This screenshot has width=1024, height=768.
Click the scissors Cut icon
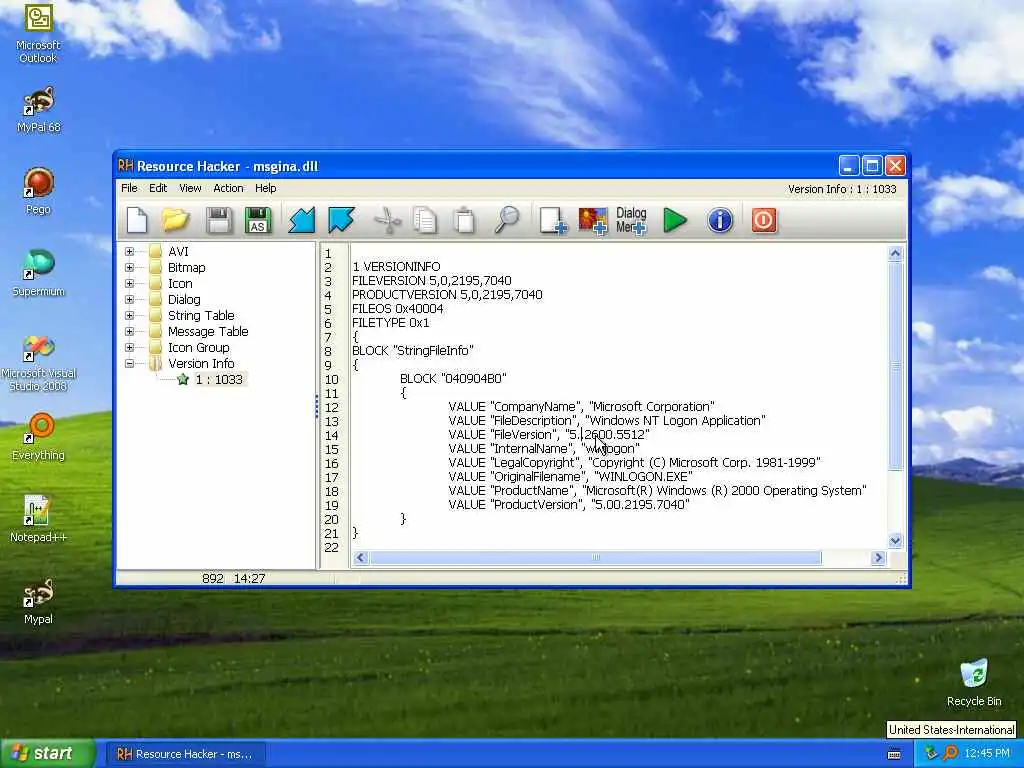387,220
